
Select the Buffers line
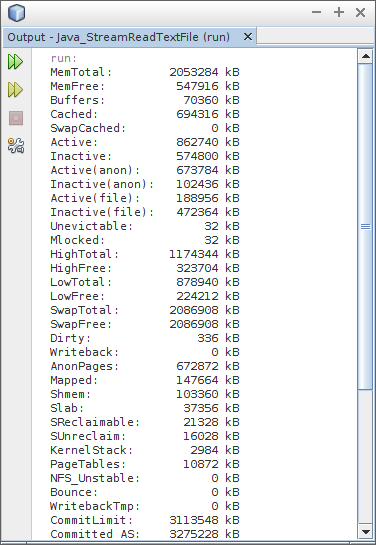[x=145, y=100]
